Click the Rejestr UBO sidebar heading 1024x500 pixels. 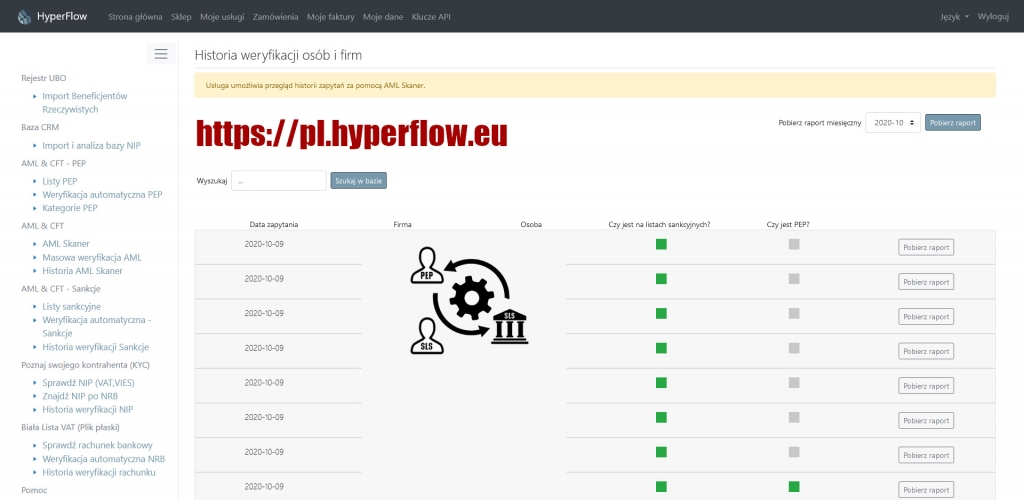pos(44,78)
